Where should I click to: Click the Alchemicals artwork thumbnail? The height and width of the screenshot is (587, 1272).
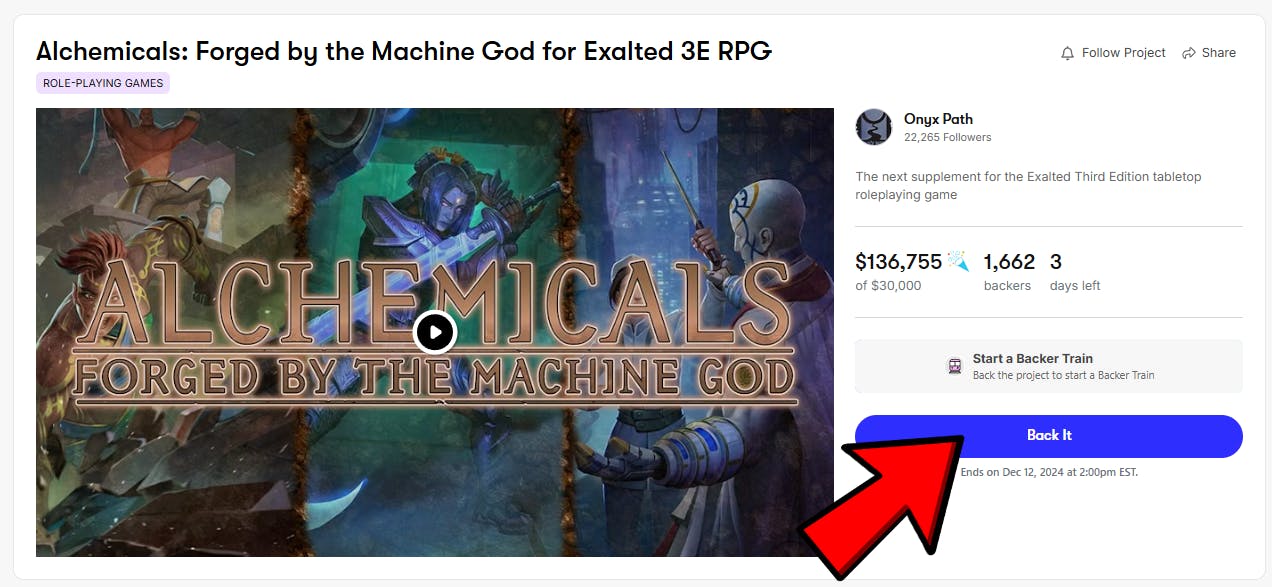click(435, 332)
